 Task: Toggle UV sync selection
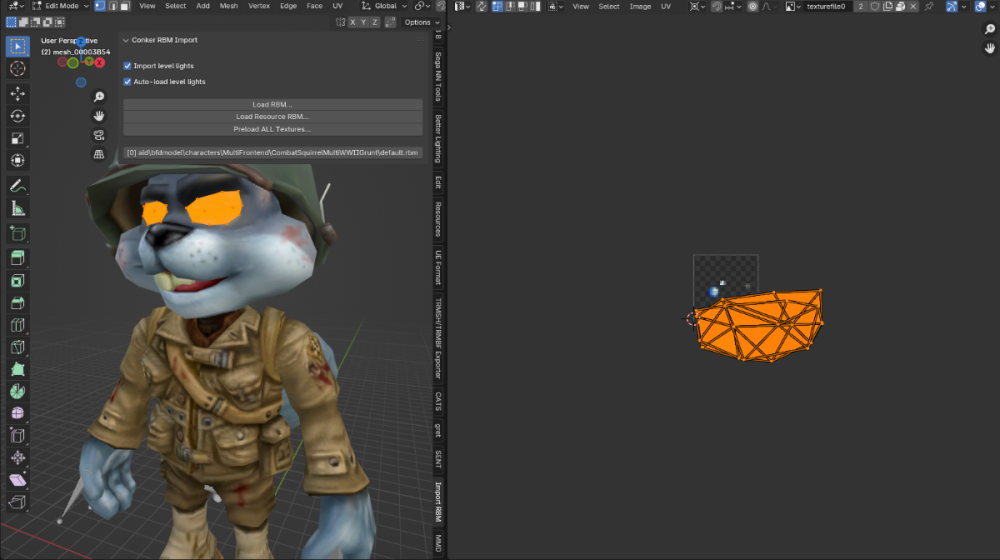click(482, 6)
